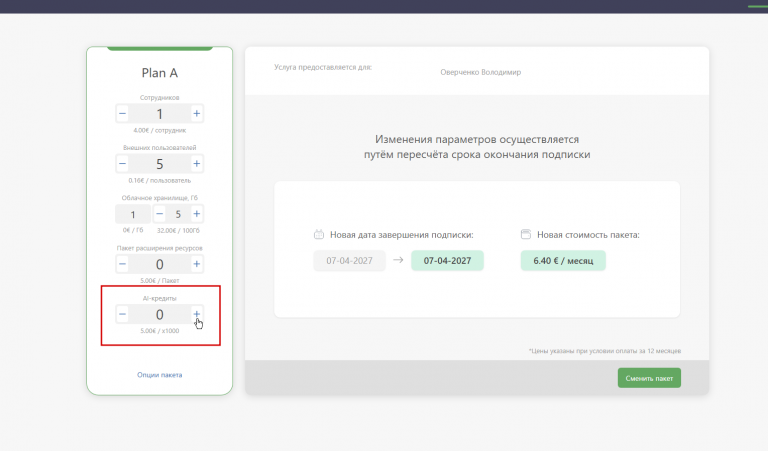This screenshot has height=451, width=768.
Task: Click the 6.40 € / месяц price badge
Action: click(563, 261)
